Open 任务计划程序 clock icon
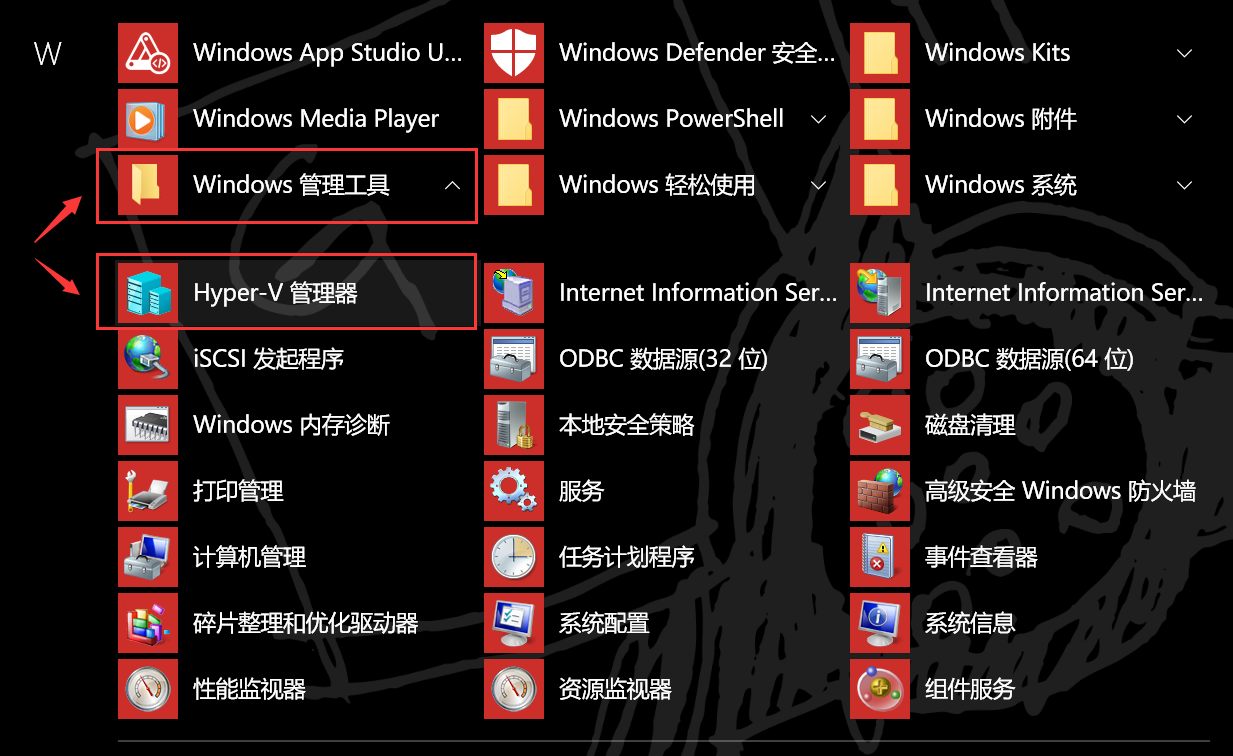This screenshot has height=756, width=1233. coord(514,556)
